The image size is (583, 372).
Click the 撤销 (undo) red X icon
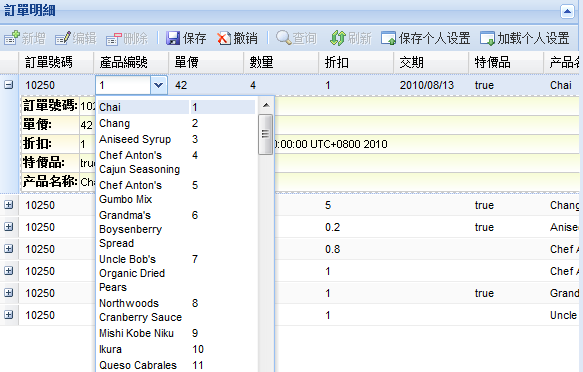(x=224, y=38)
